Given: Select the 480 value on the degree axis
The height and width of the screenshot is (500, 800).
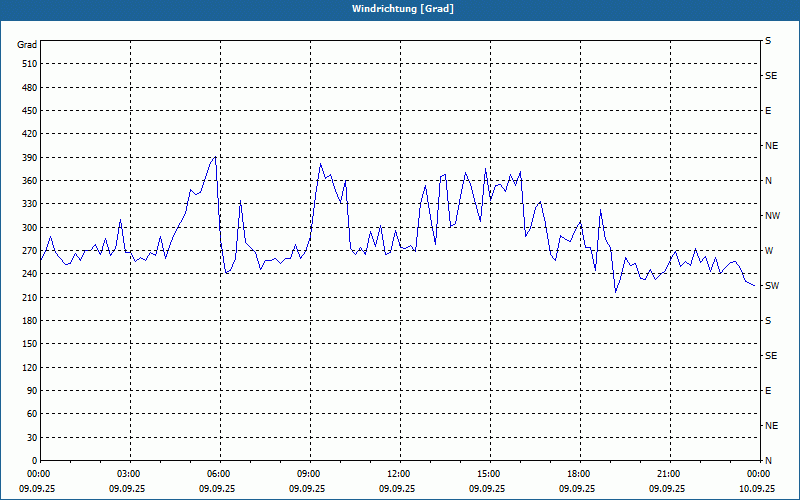Looking at the screenshot, I should (x=30, y=87).
